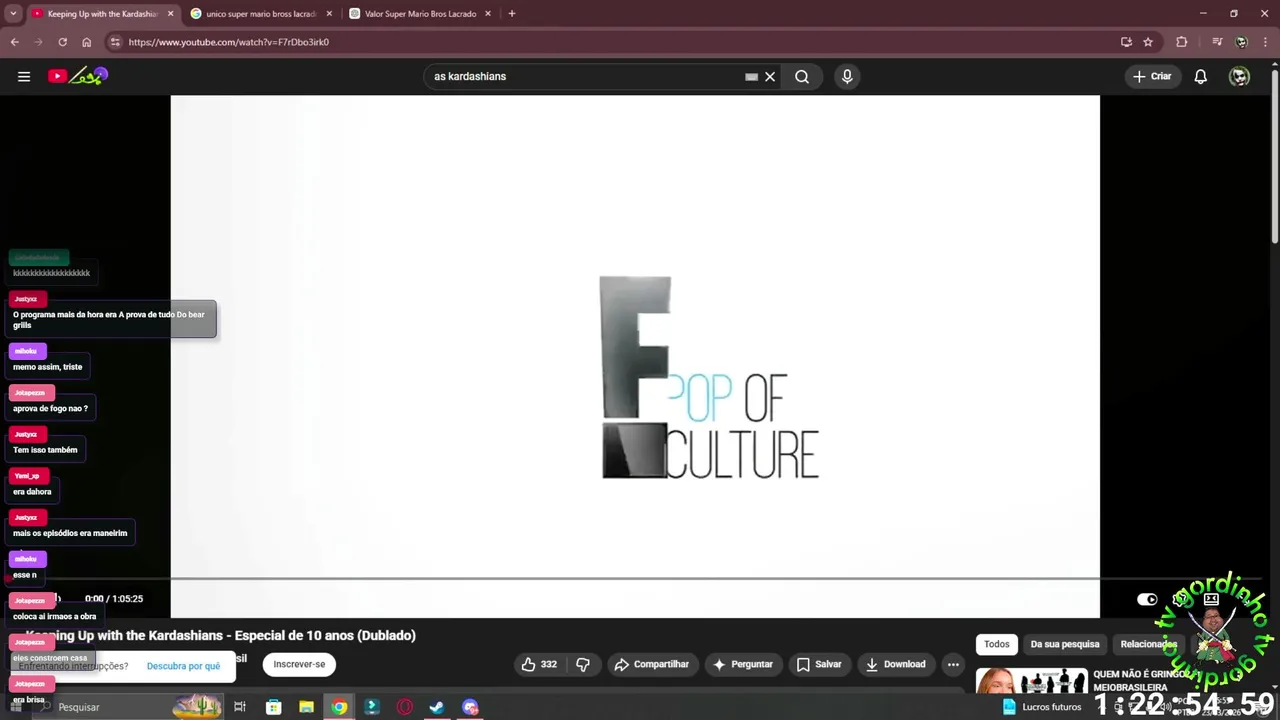The width and height of the screenshot is (1280, 720).
Task: Click the Descubra por quê link
Action: pos(183,666)
